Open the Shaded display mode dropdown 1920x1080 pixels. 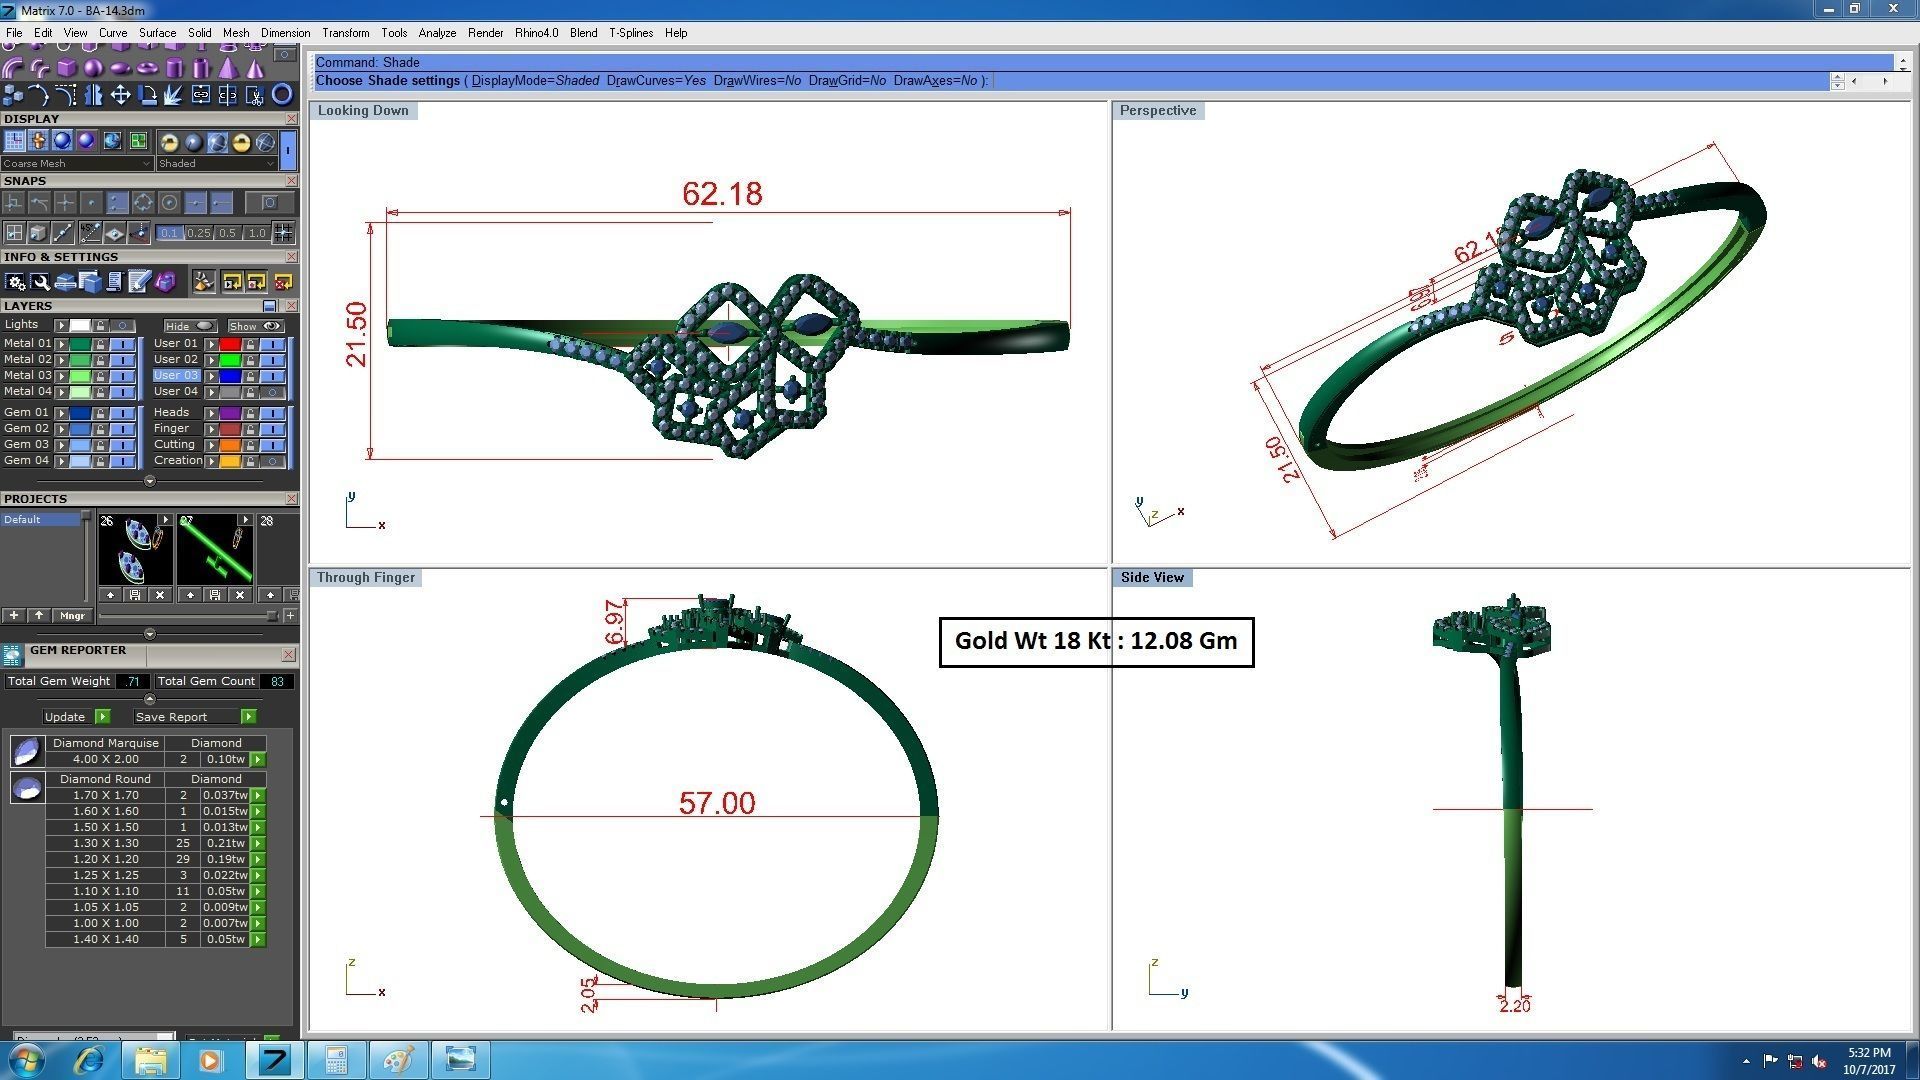[216, 163]
